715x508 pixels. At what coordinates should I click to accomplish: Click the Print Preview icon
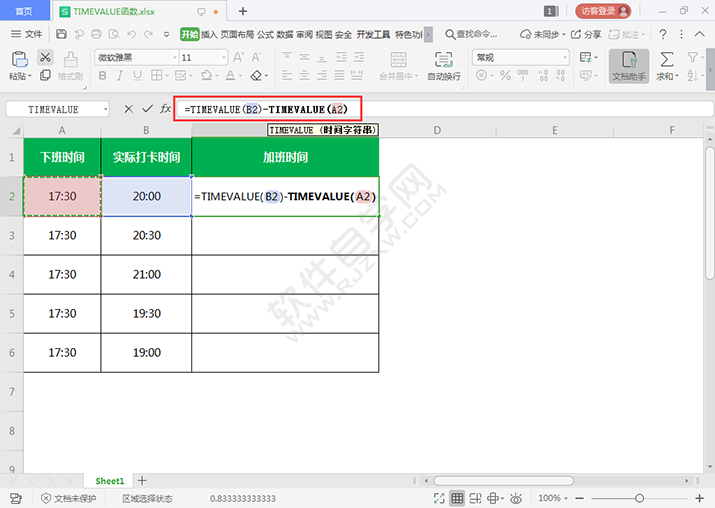click(x=114, y=34)
